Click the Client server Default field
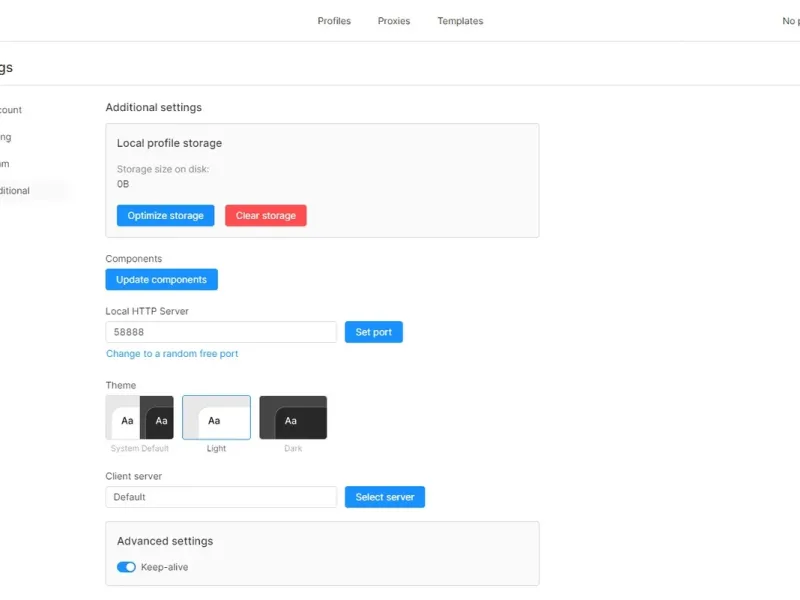The image size is (800, 600). click(x=221, y=497)
